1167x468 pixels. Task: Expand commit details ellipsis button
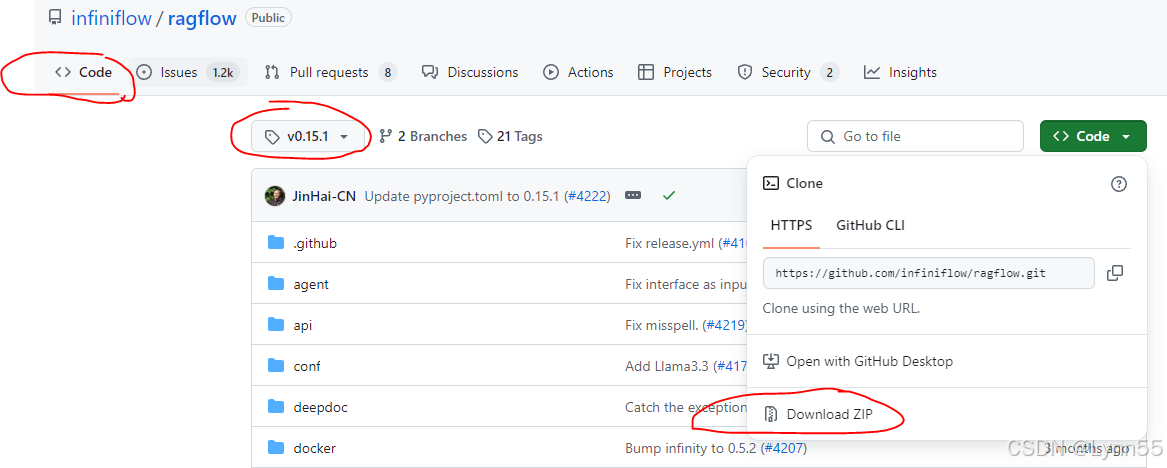point(633,196)
